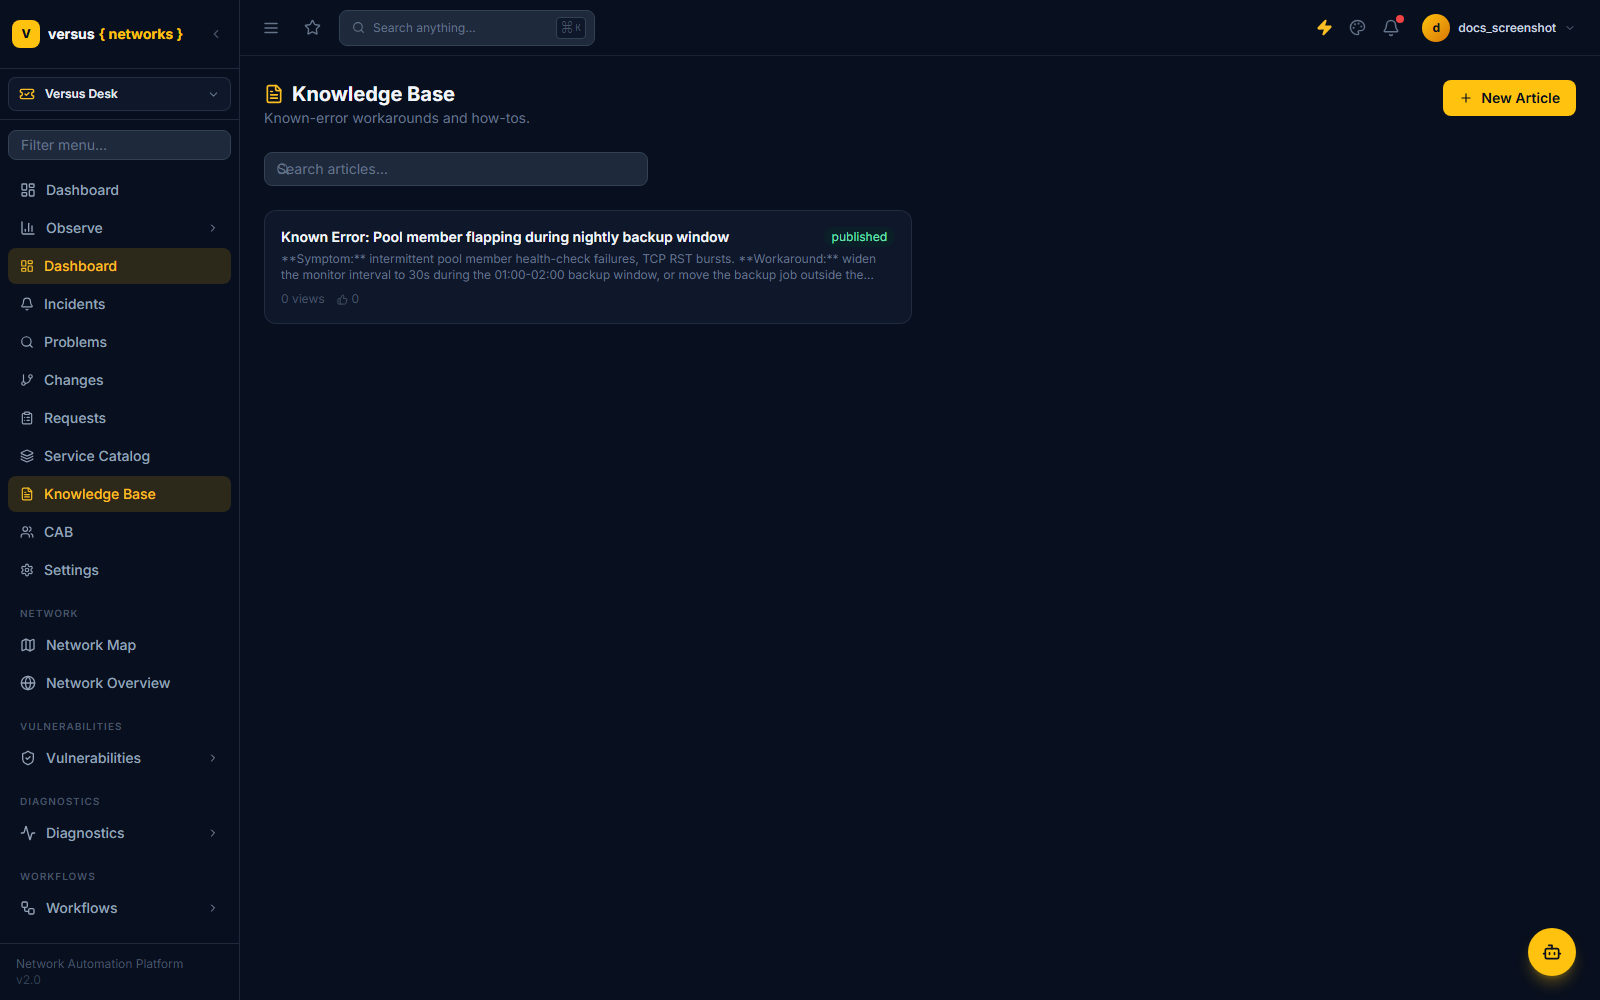This screenshot has width=1600, height=1000.
Task: Click the New Article button
Action: click(1508, 98)
